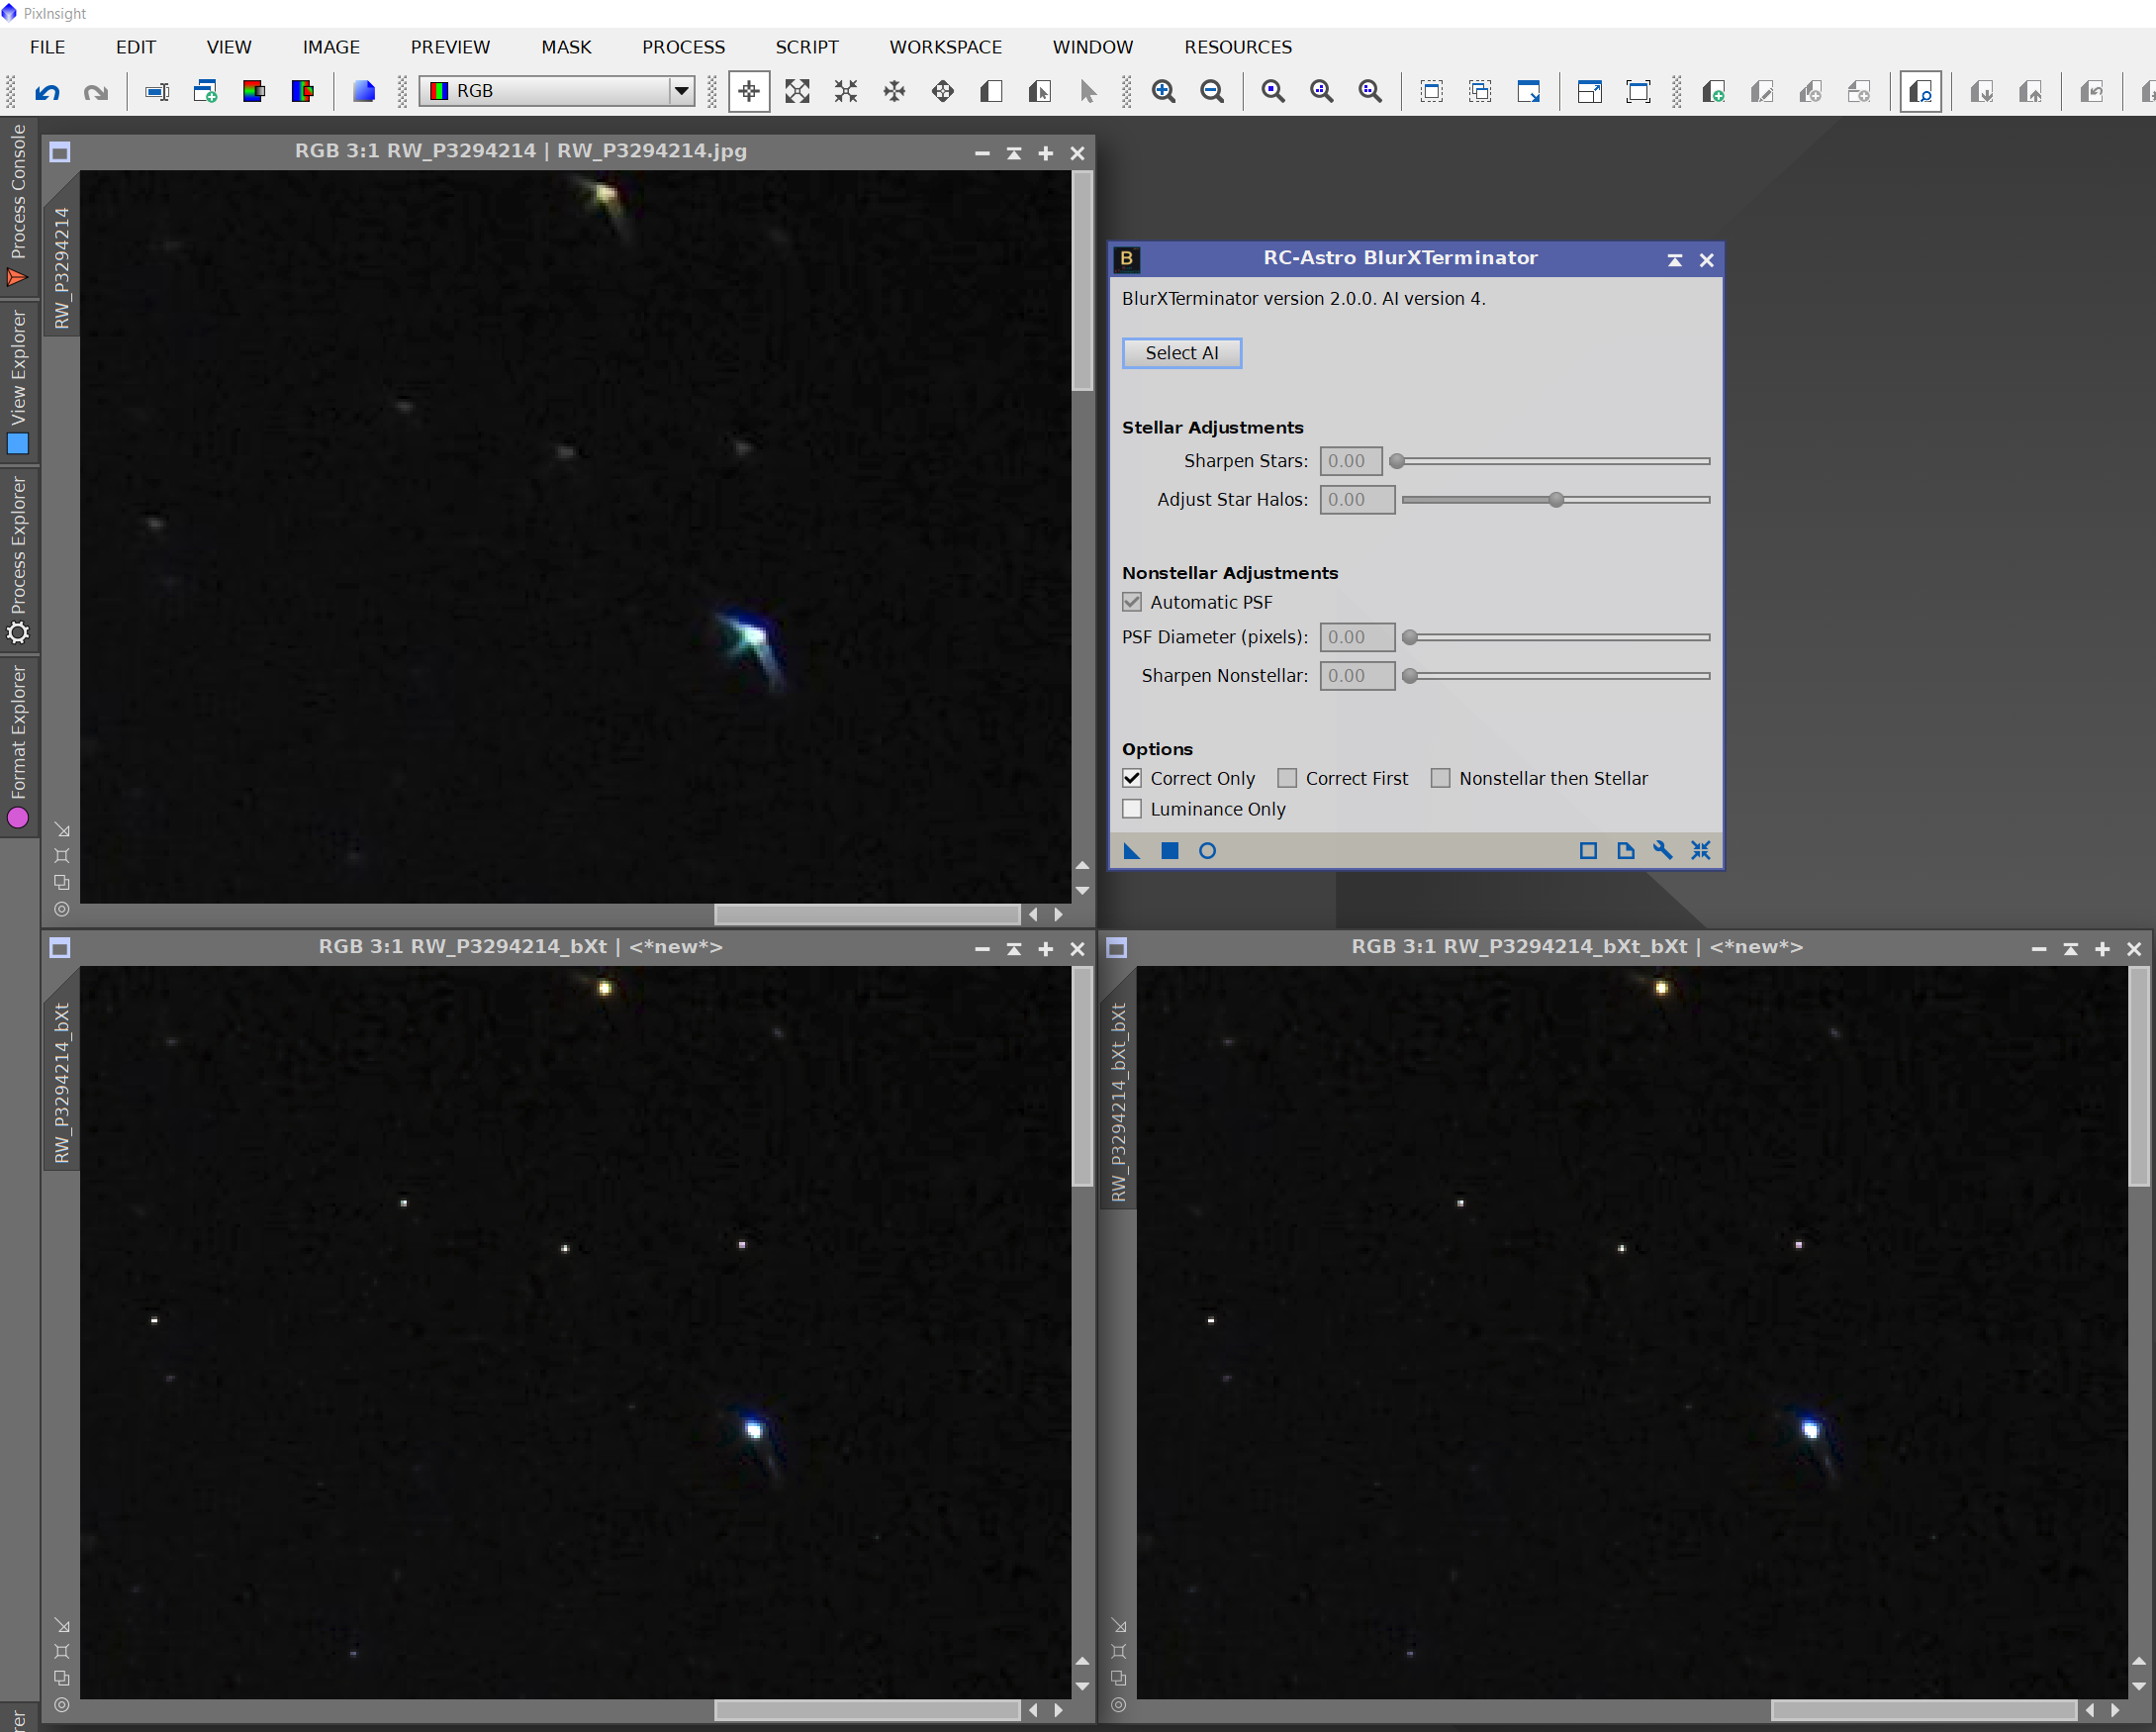Uncheck the Correct Only option
This screenshot has width=2156, height=1732.
click(1132, 778)
